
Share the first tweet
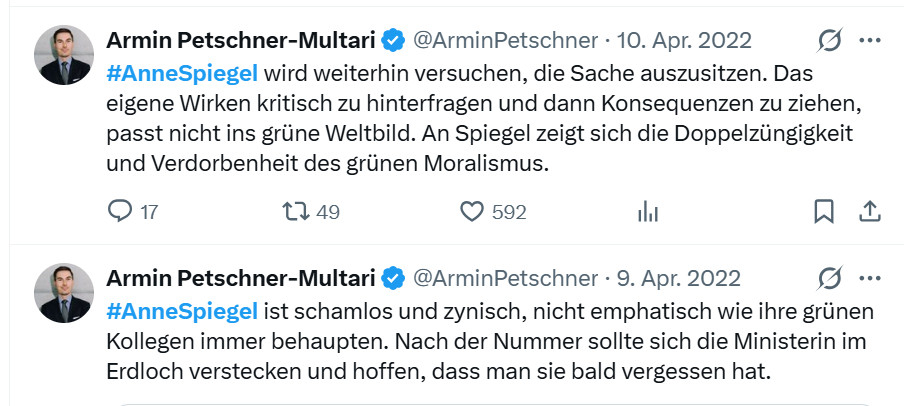pos(870,211)
